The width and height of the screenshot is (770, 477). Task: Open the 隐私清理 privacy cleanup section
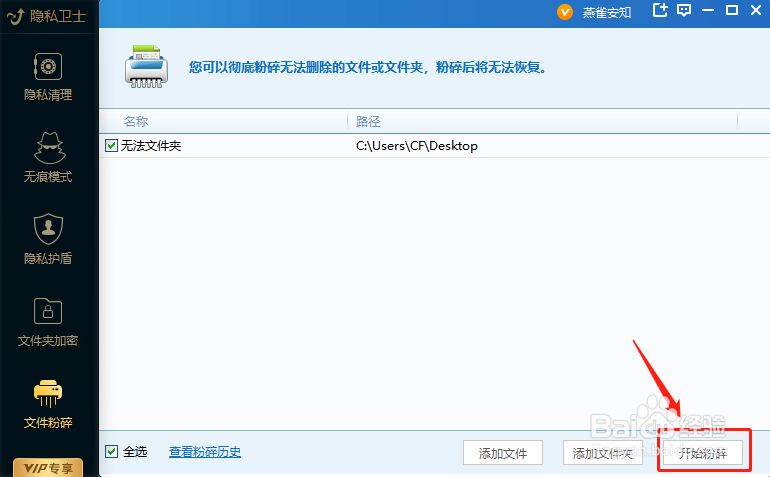tap(48, 77)
